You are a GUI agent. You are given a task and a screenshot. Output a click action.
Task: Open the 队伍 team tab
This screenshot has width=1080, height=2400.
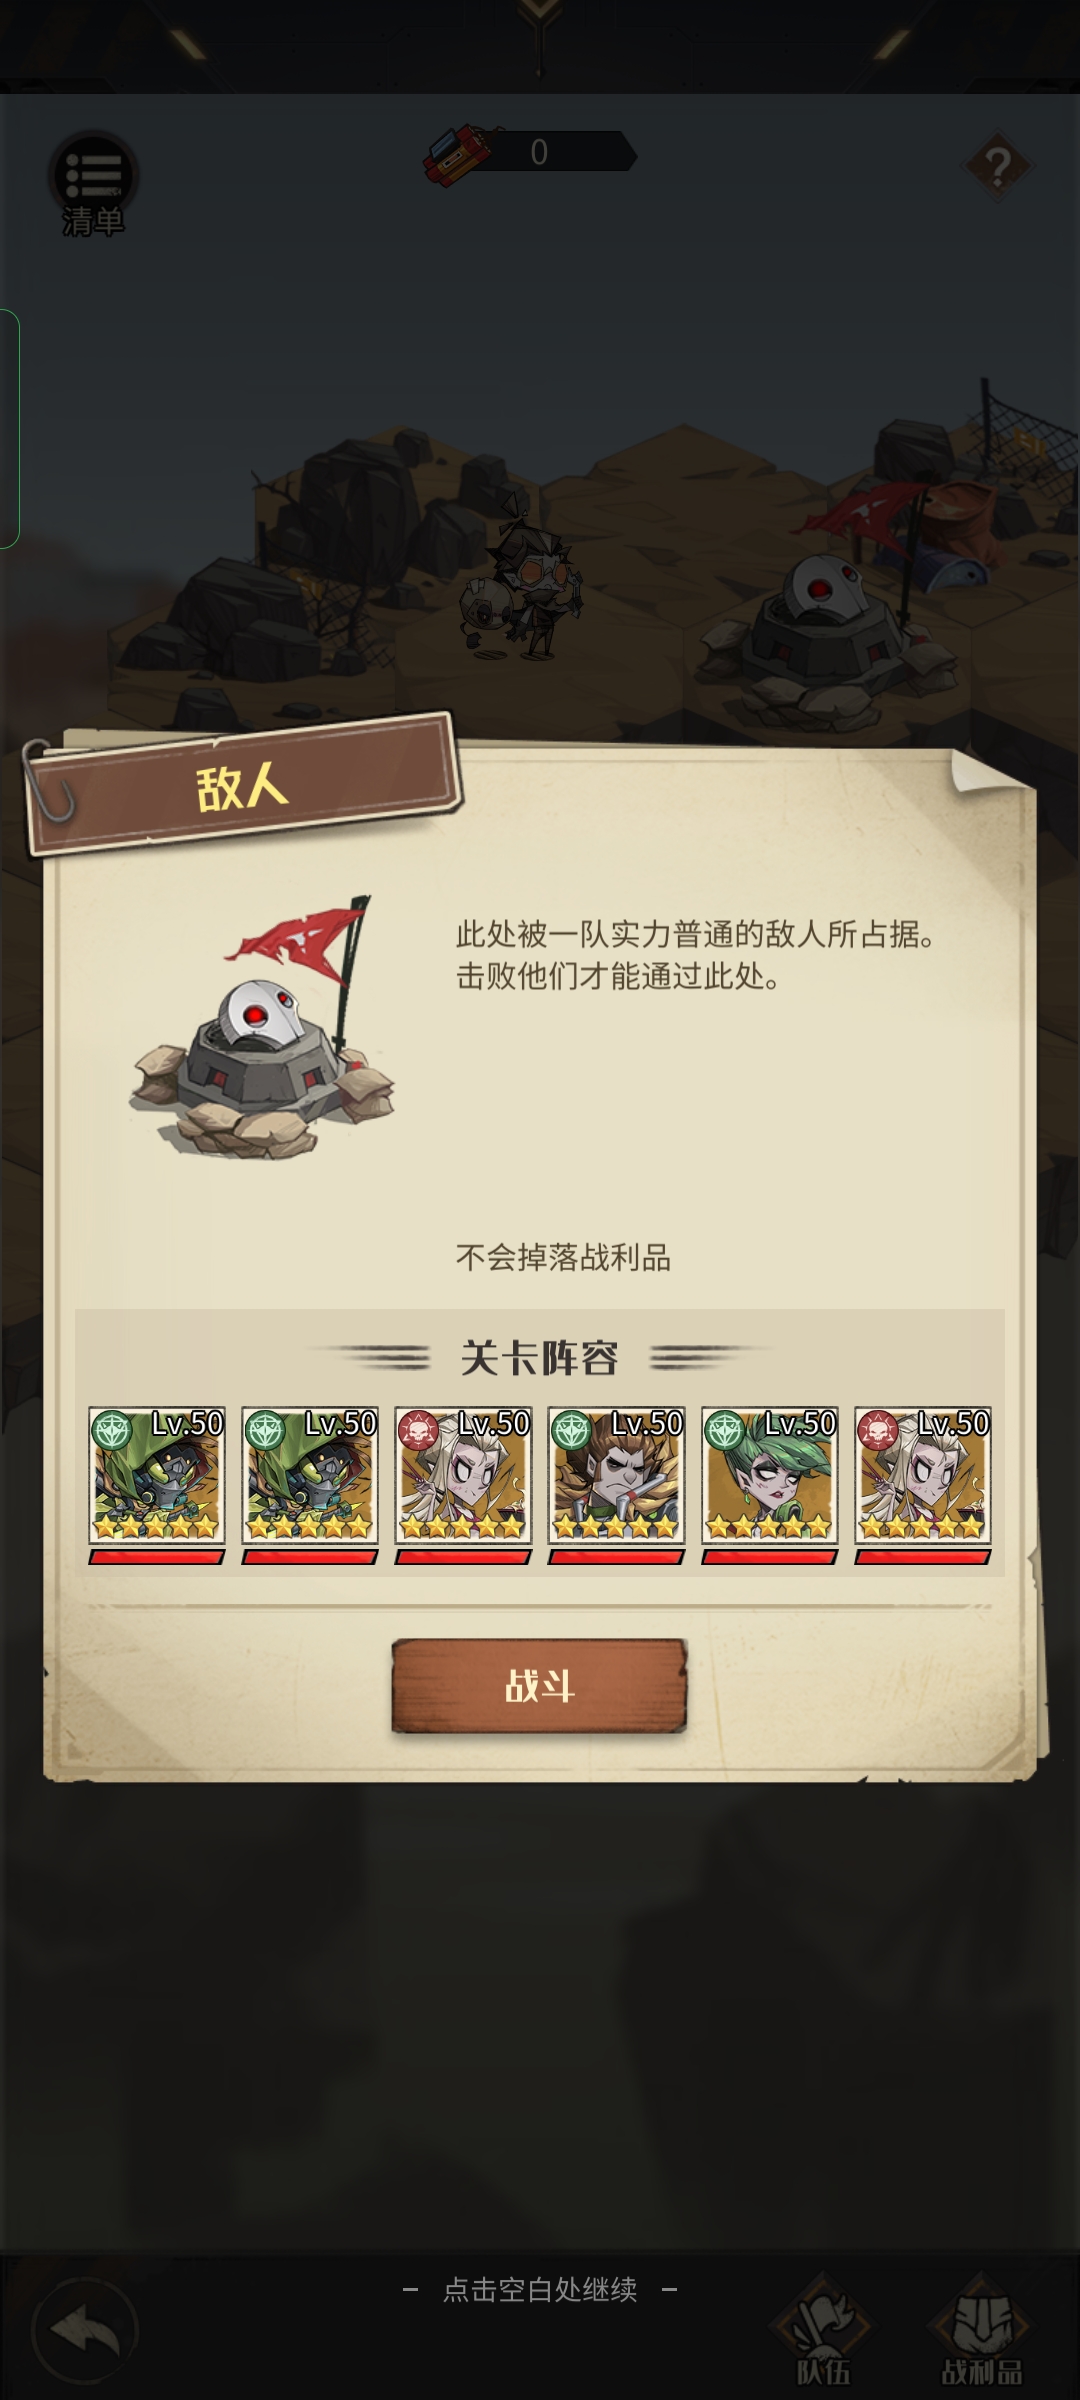tap(823, 2332)
